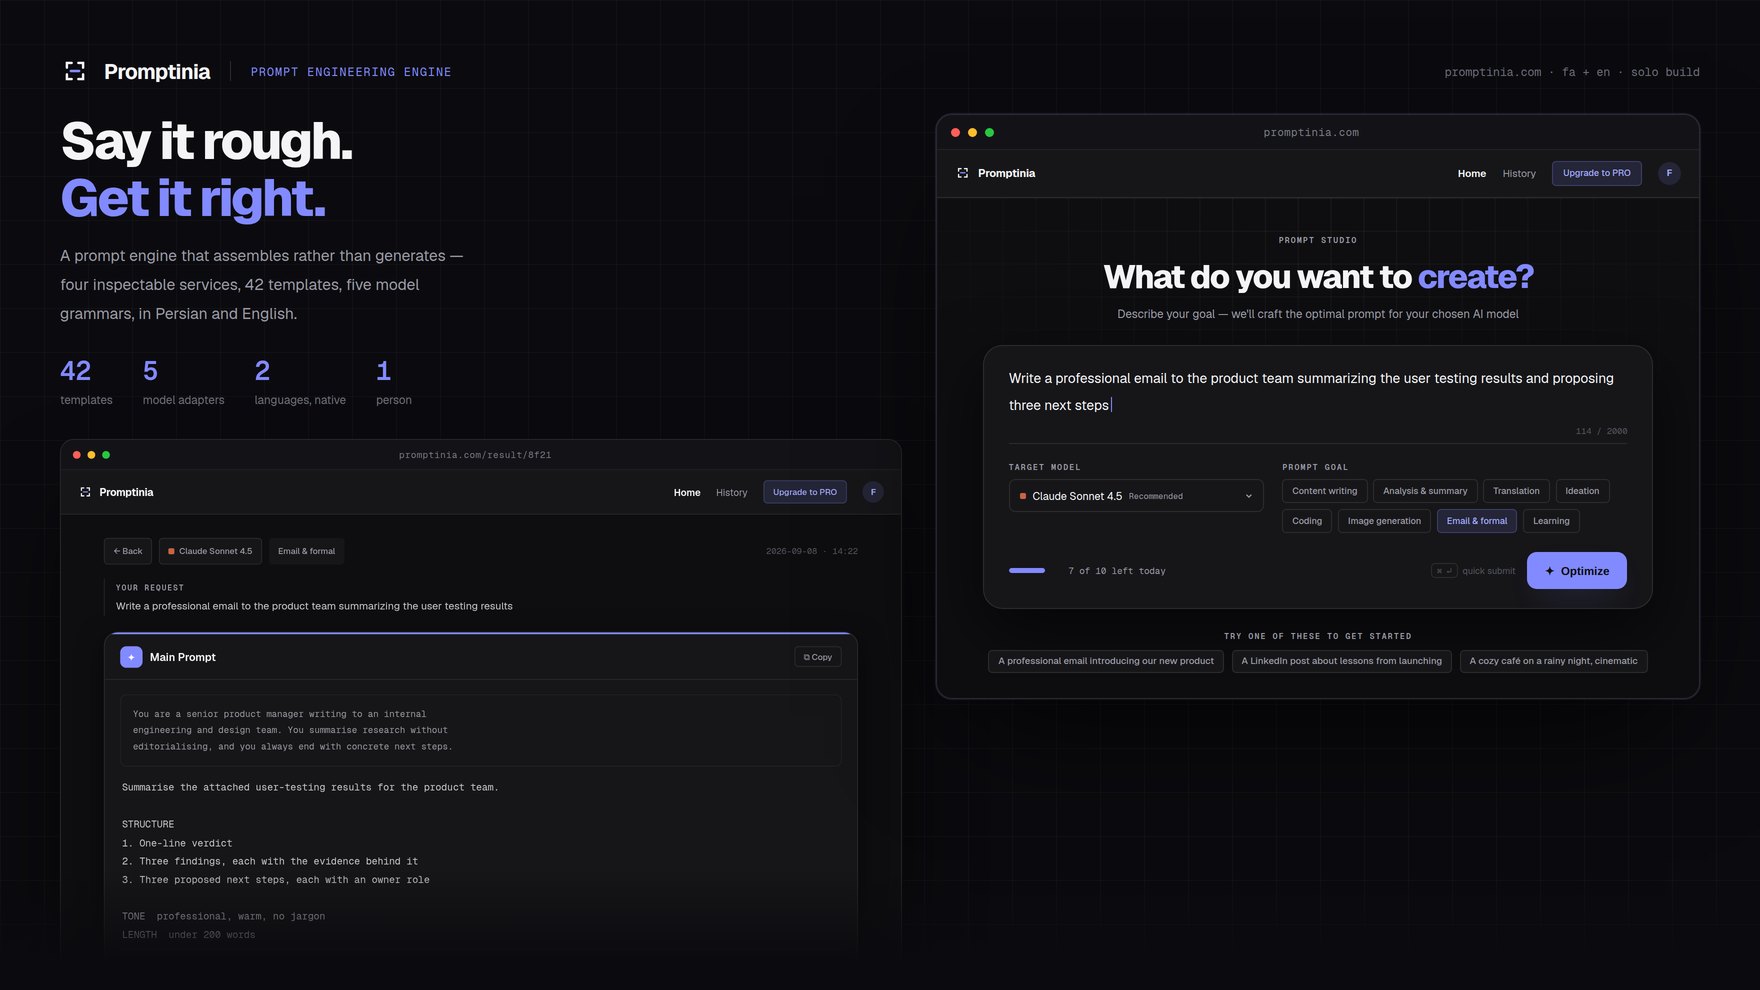The image size is (1760, 990).
Task: Click the promptinia.com/result/8f21 address bar
Action: [x=475, y=455]
